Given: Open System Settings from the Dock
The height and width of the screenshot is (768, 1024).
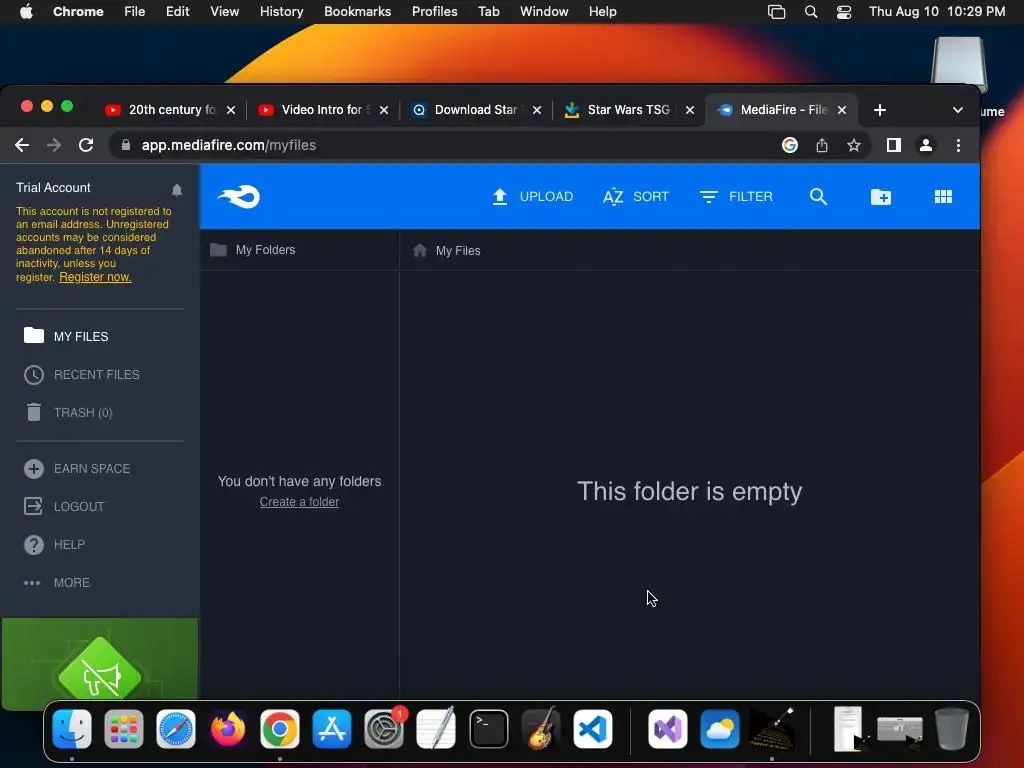Looking at the screenshot, I should (x=384, y=729).
